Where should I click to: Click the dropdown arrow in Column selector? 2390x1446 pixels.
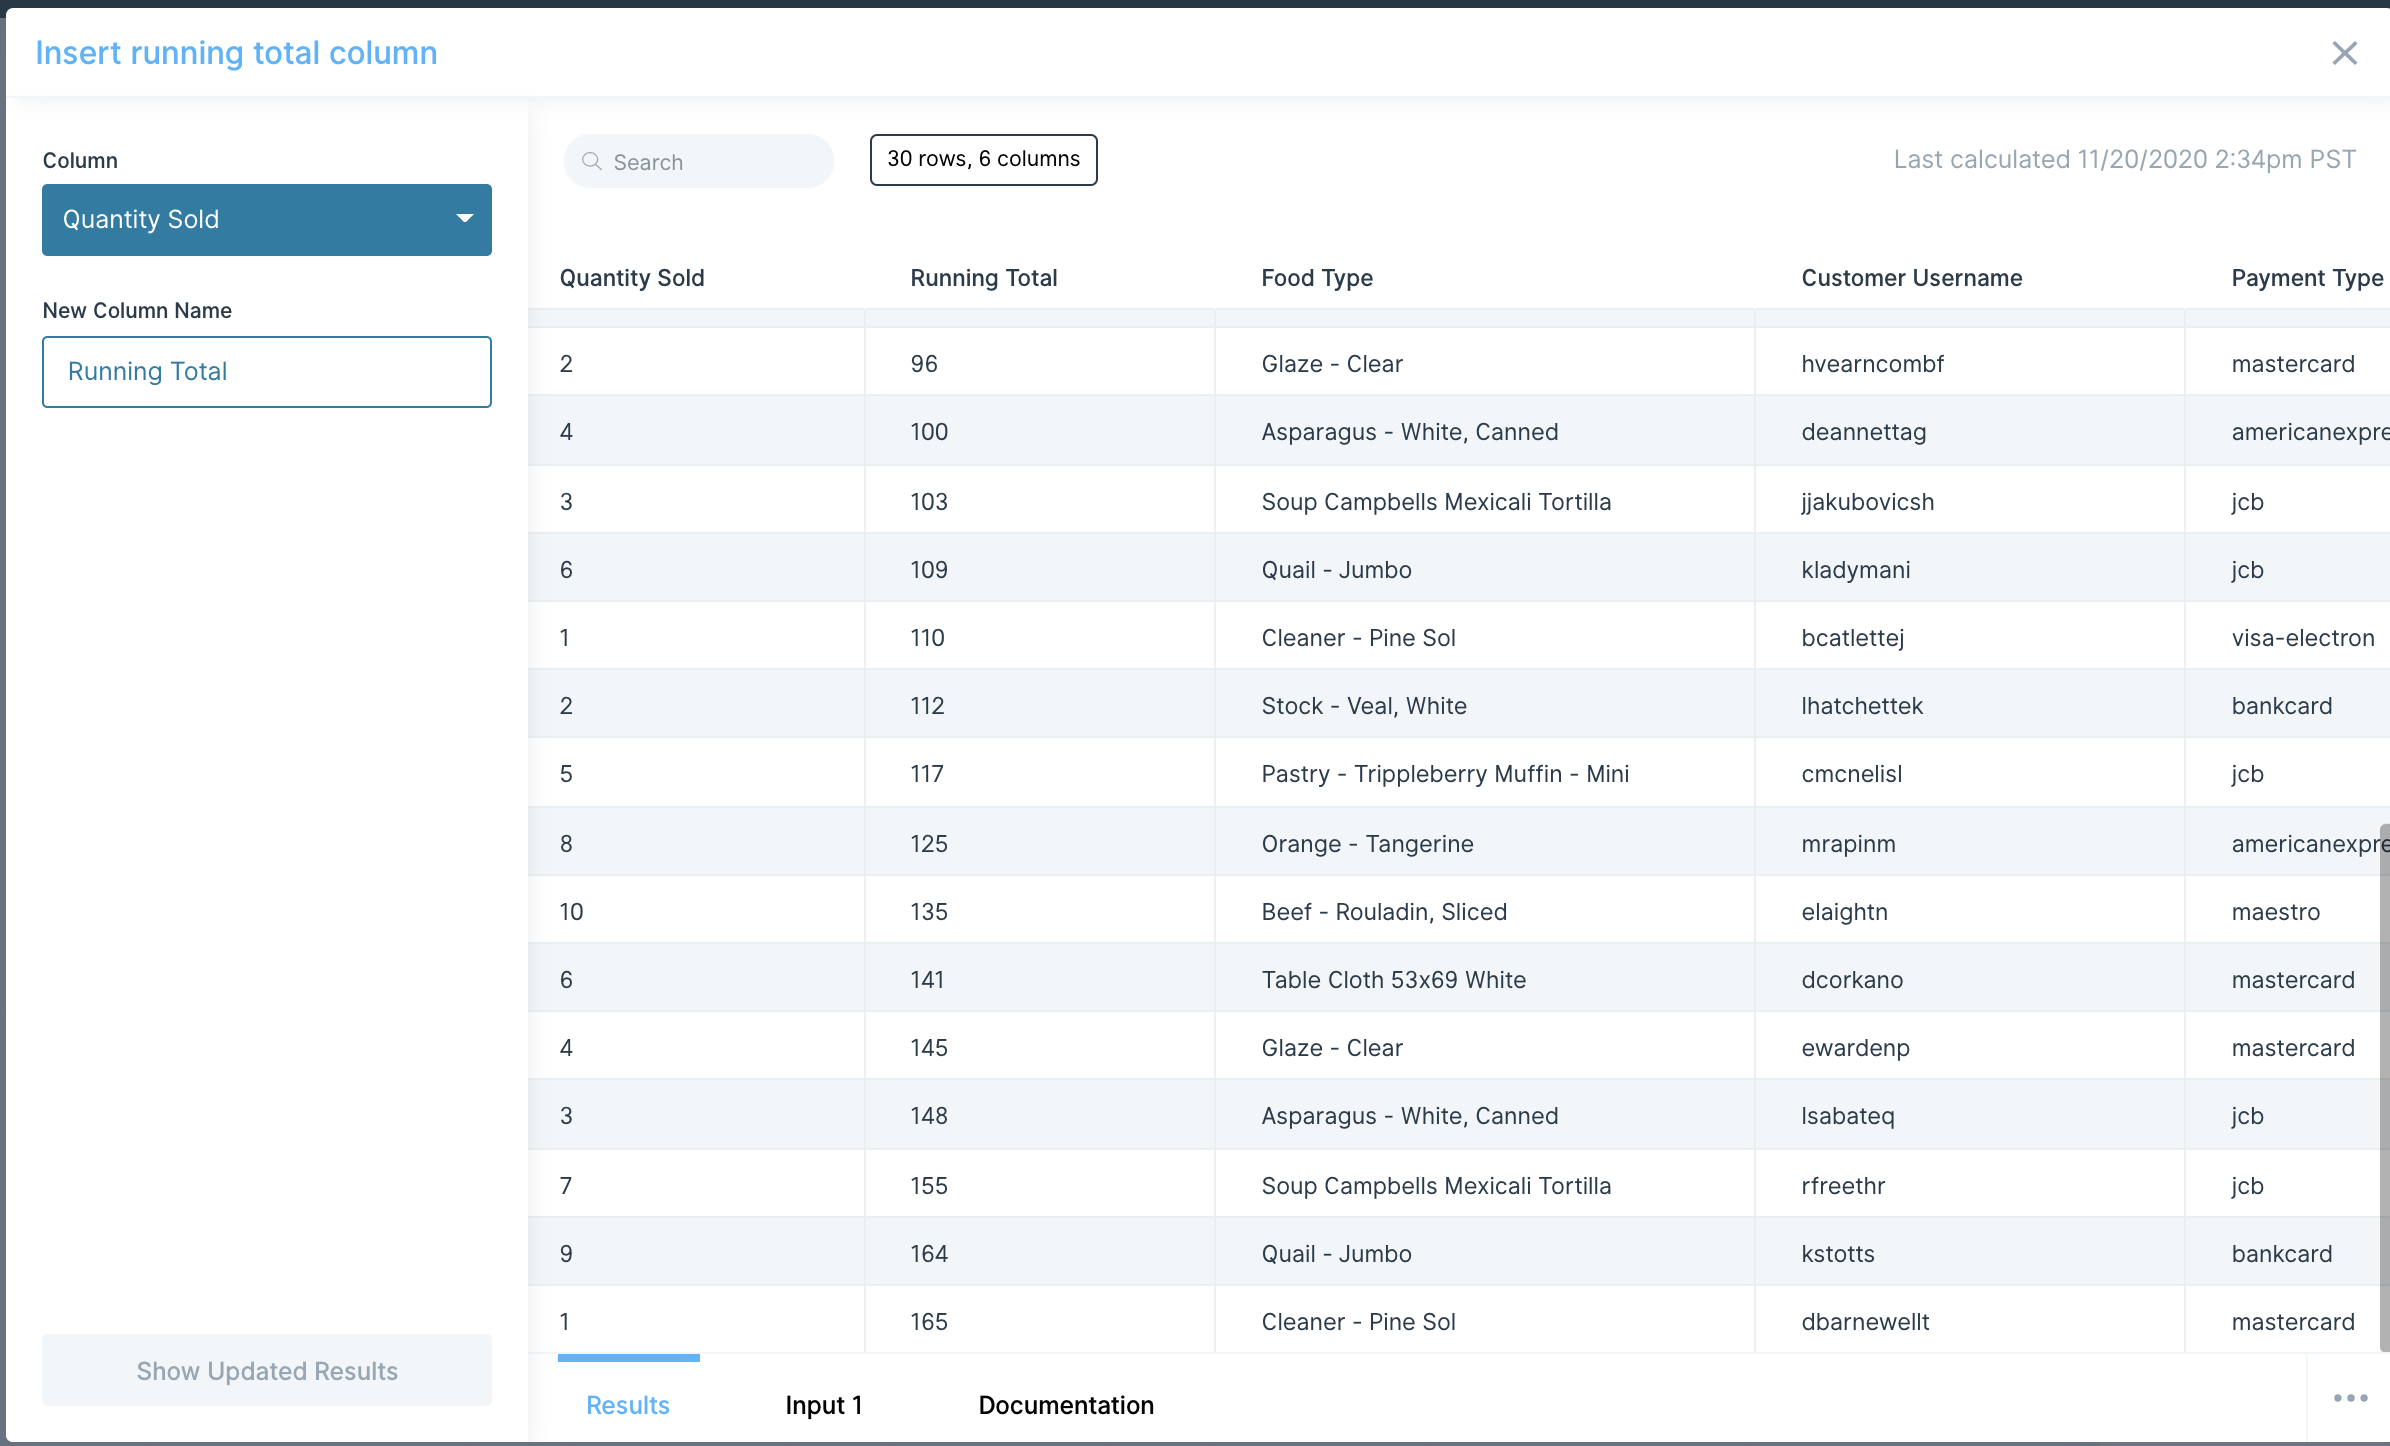tap(464, 219)
